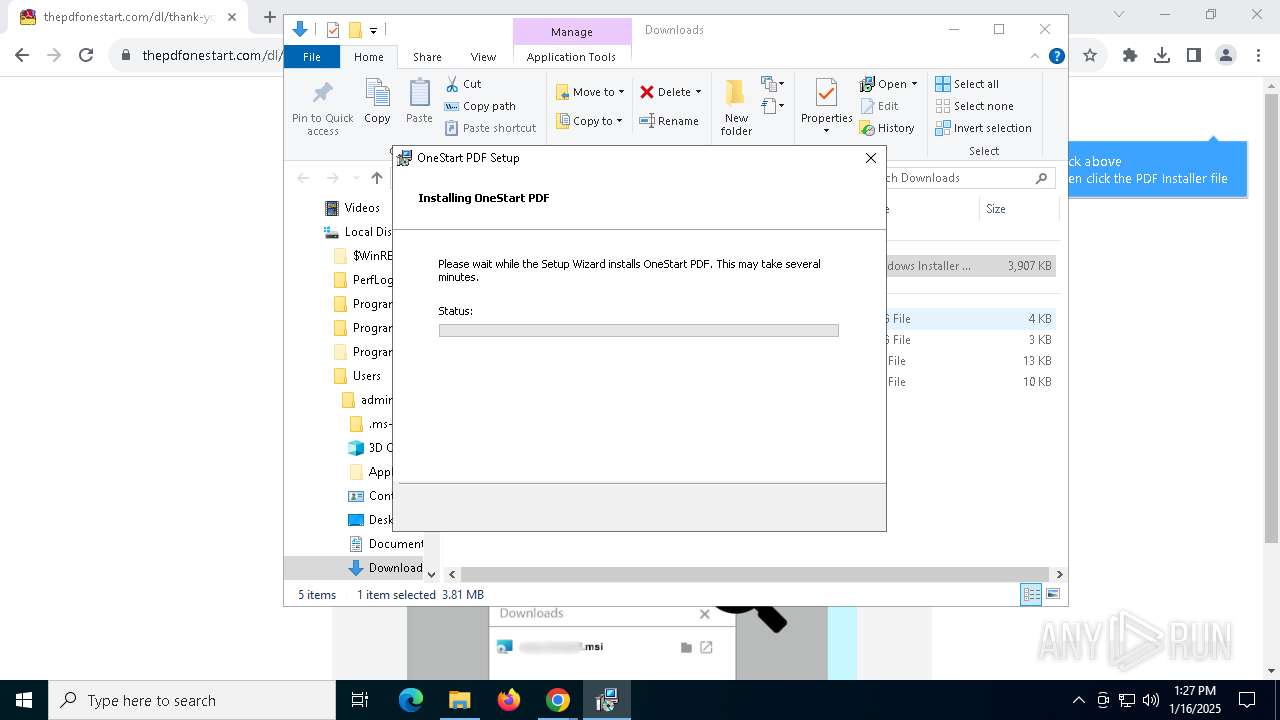The width and height of the screenshot is (1280, 720).
Task: Open Chrome extensions puzzle icon
Action: click(x=1130, y=56)
